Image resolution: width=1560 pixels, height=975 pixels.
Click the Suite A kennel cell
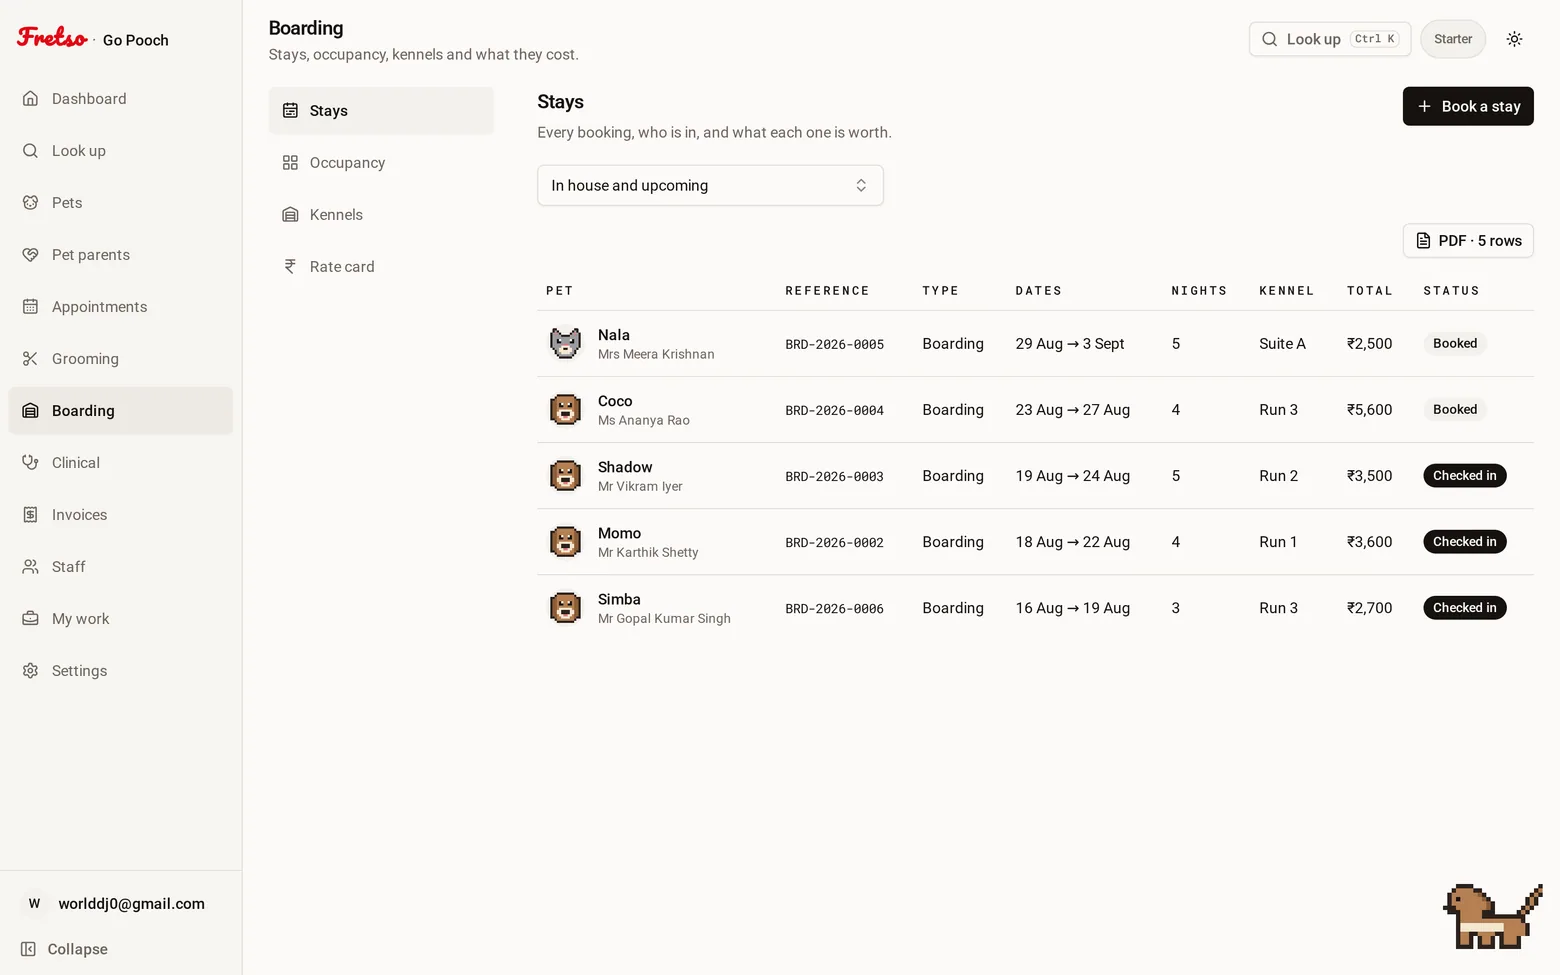[1282, 343]
